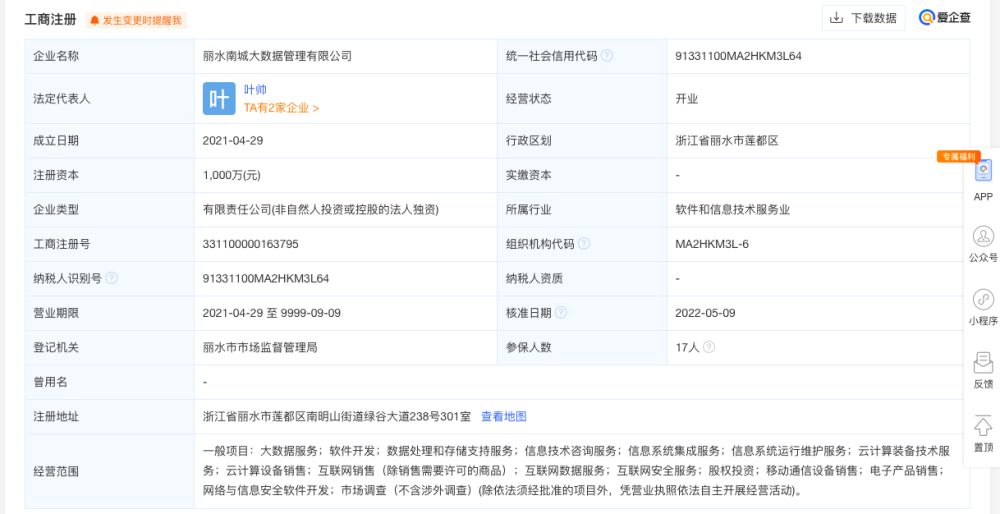Click help icon beside 纳税人识别号
Screen dimensions: 1000x514
[112, 278]
